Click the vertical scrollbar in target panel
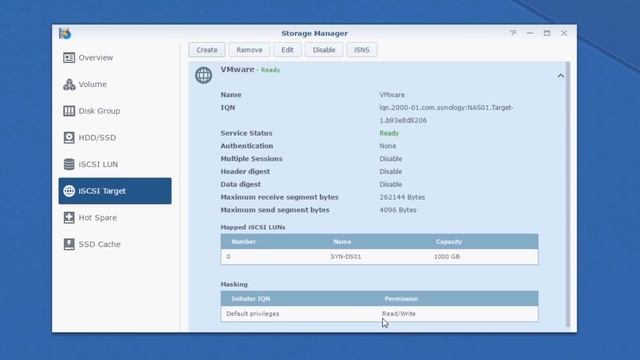The height and width of the screenshot is (360, 640). (x=567, y=194)
